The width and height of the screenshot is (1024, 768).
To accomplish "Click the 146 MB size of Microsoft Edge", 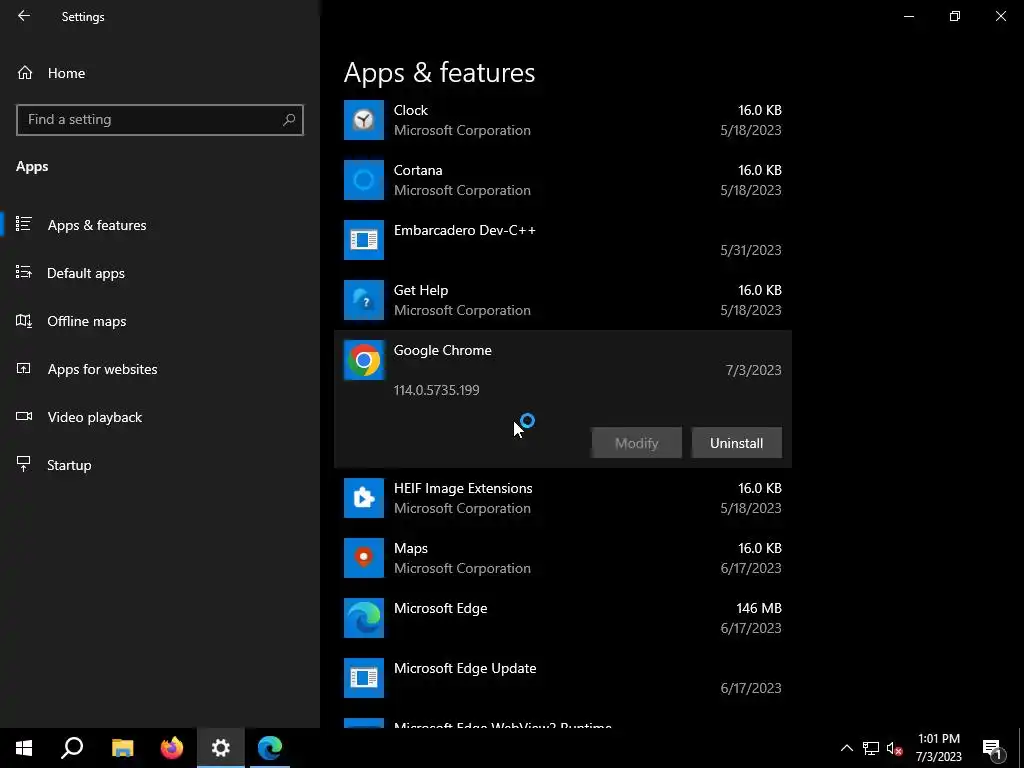I will pos(759,608).
